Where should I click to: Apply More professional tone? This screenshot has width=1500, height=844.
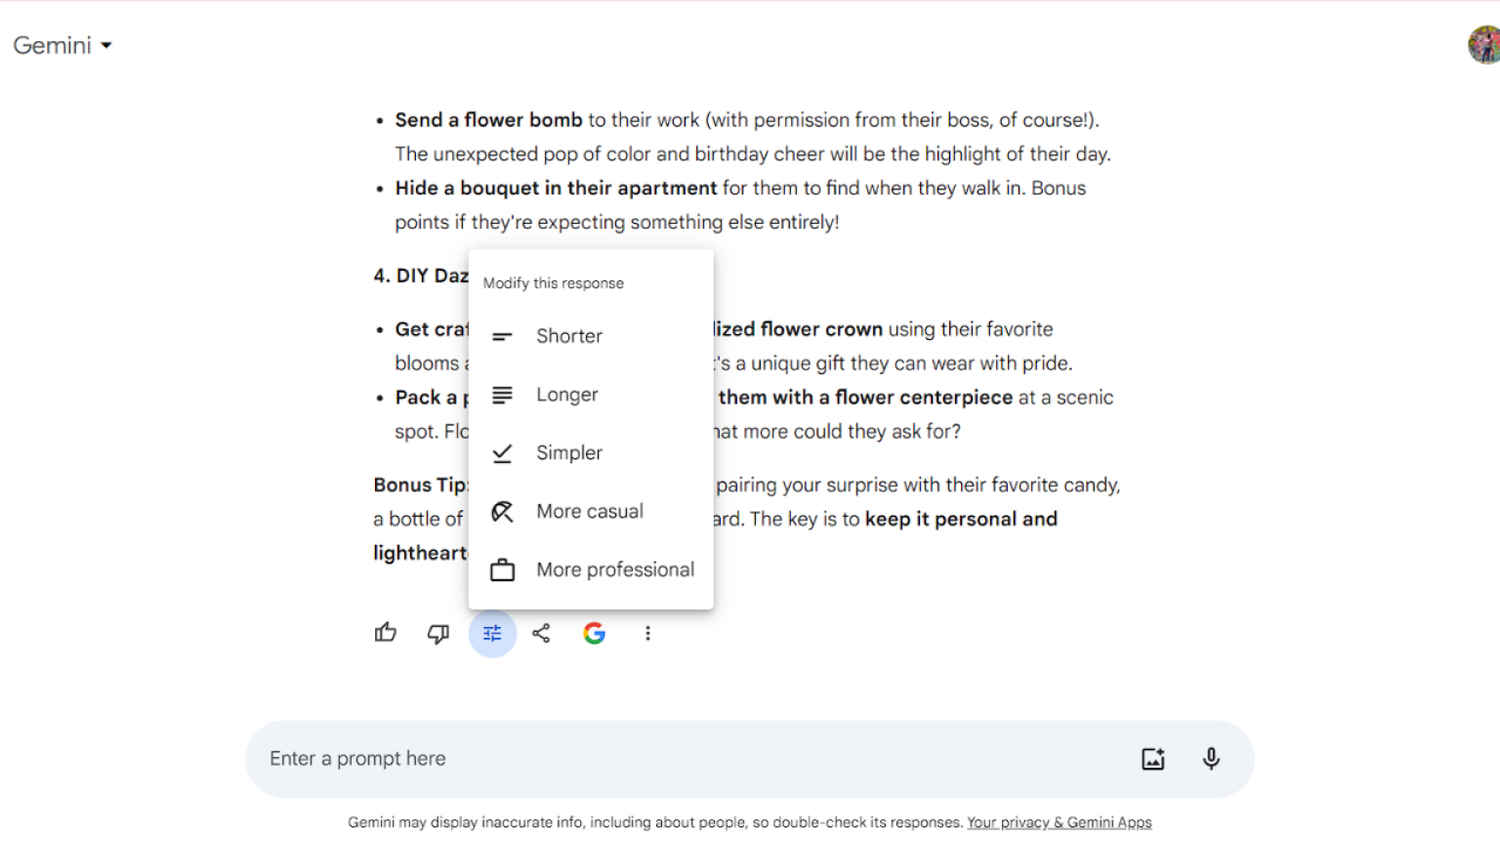pos(614,569)
